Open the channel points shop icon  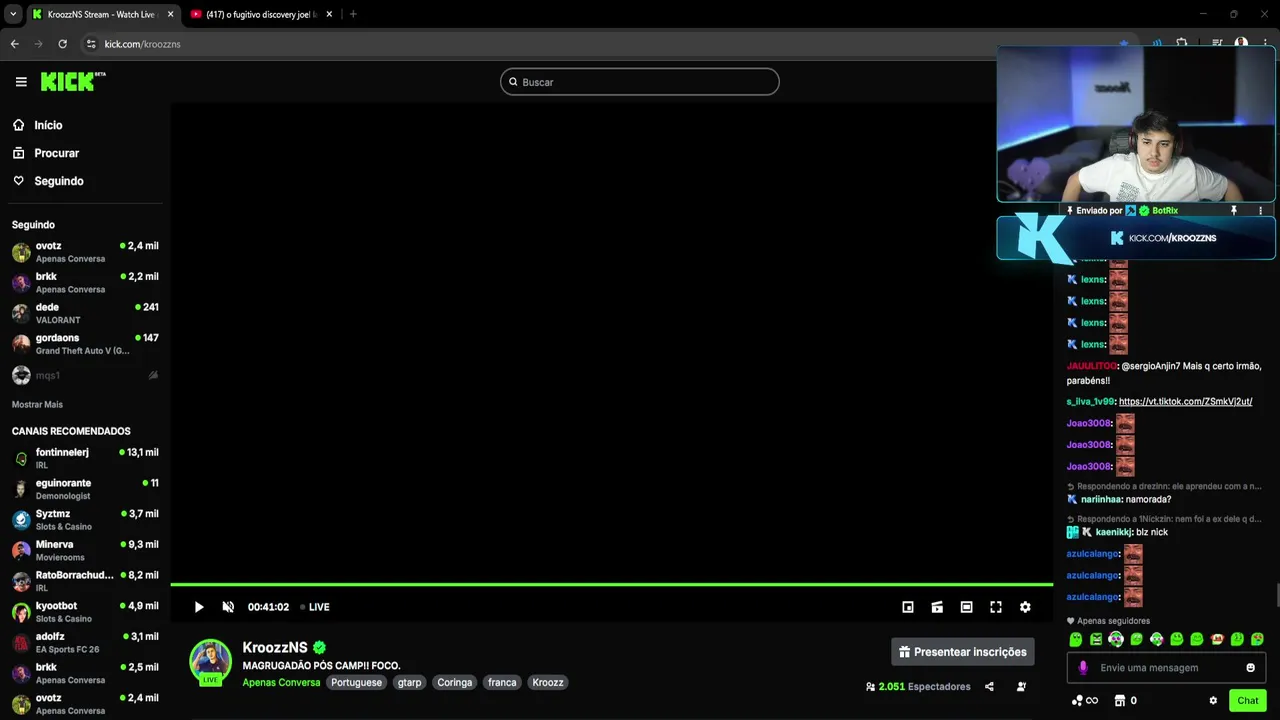pos(1120,701)
